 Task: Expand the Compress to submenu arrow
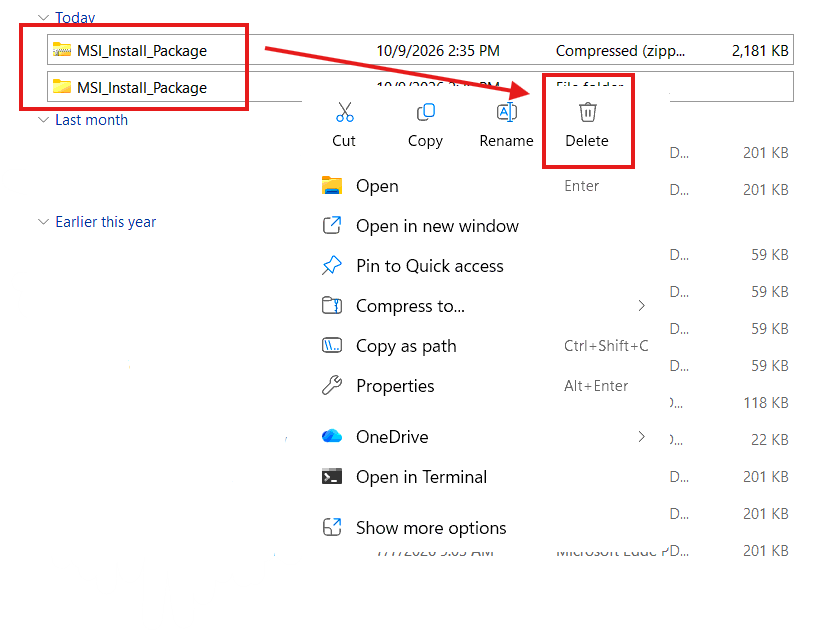pos(642,305)
